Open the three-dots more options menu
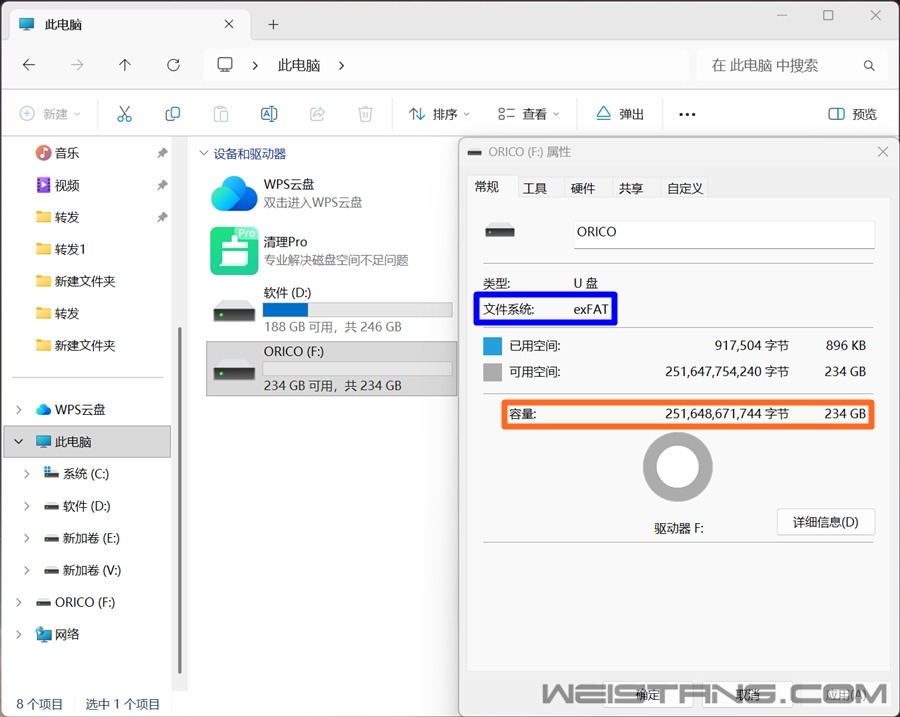This screenshot has width=900, height=717. pyautogui.click(x=687, y=114)
